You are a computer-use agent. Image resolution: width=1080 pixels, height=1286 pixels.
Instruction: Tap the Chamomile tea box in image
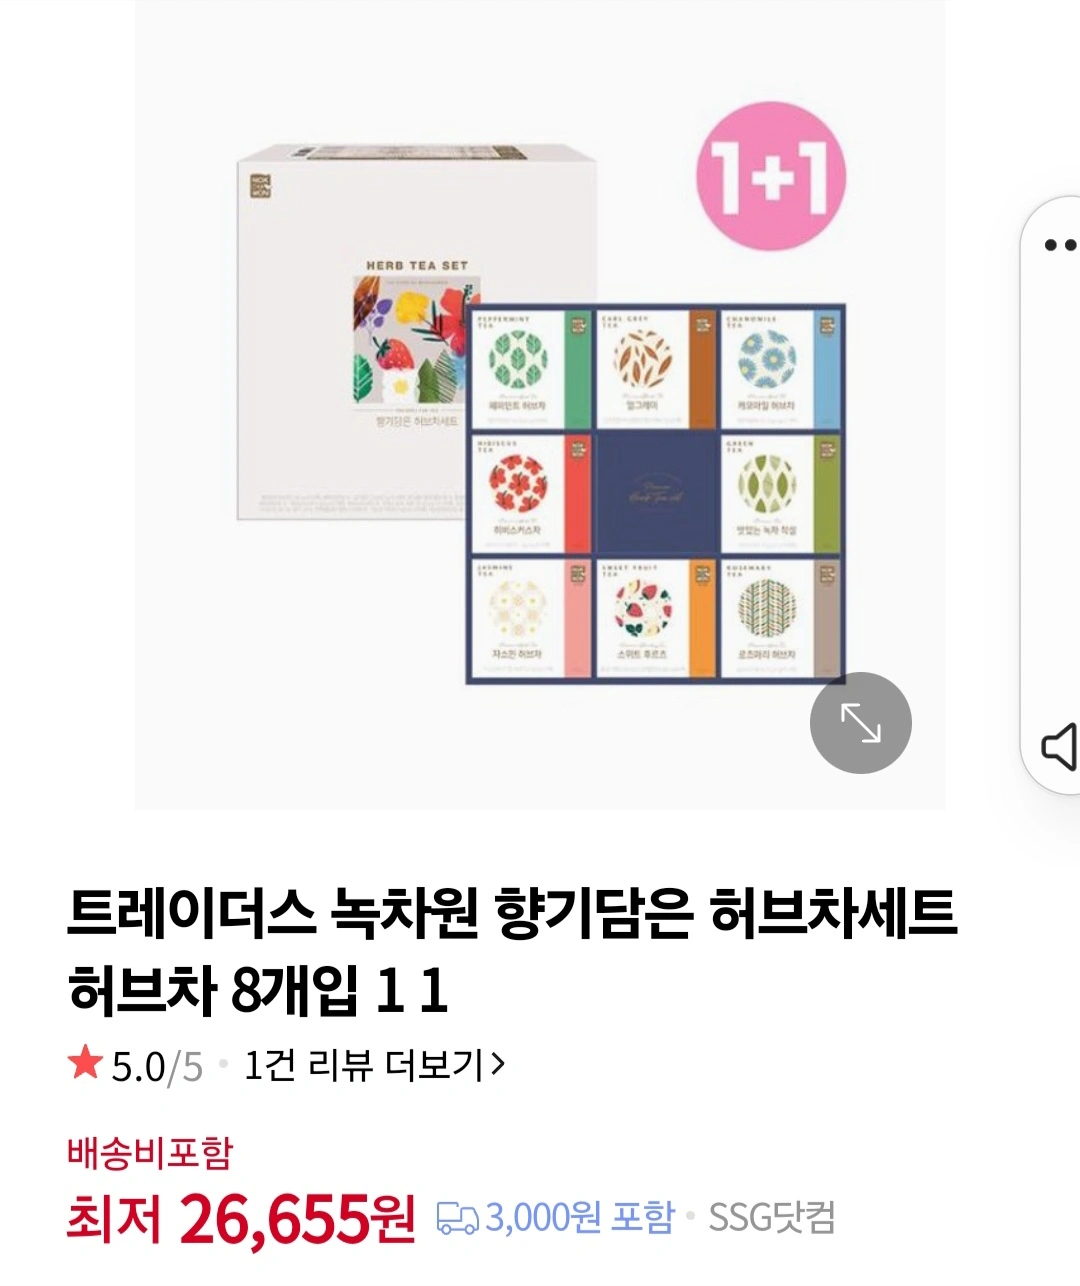(x=780, y=369)
